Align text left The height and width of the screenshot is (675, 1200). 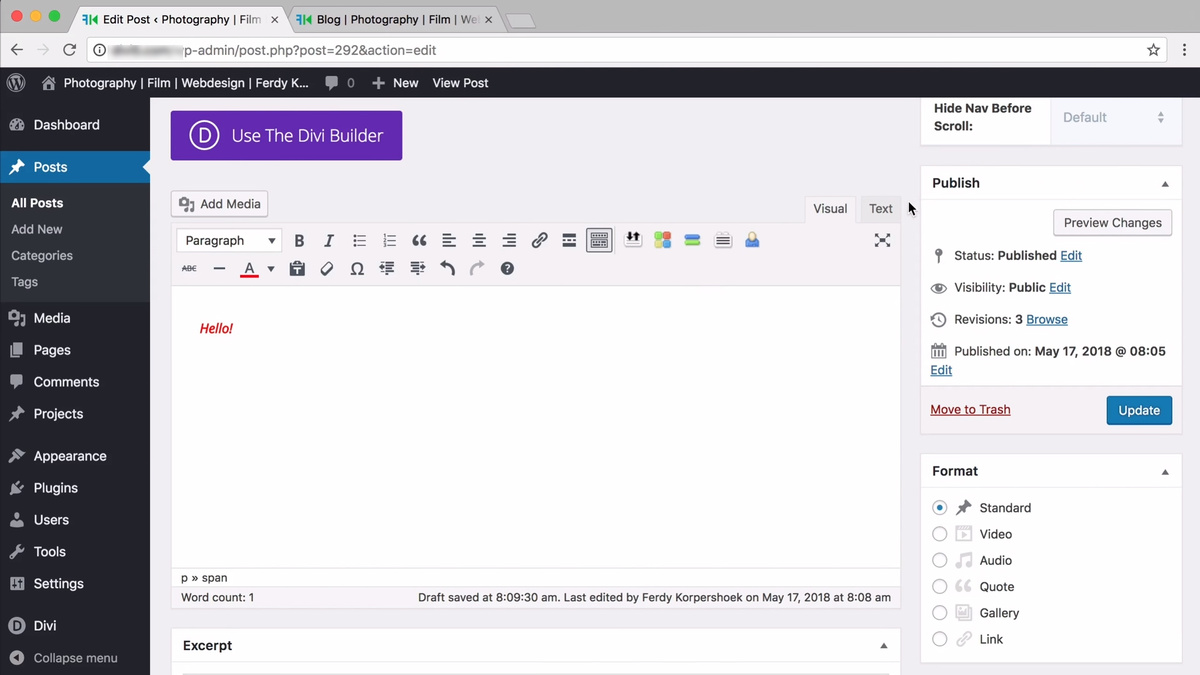point(449,241)
